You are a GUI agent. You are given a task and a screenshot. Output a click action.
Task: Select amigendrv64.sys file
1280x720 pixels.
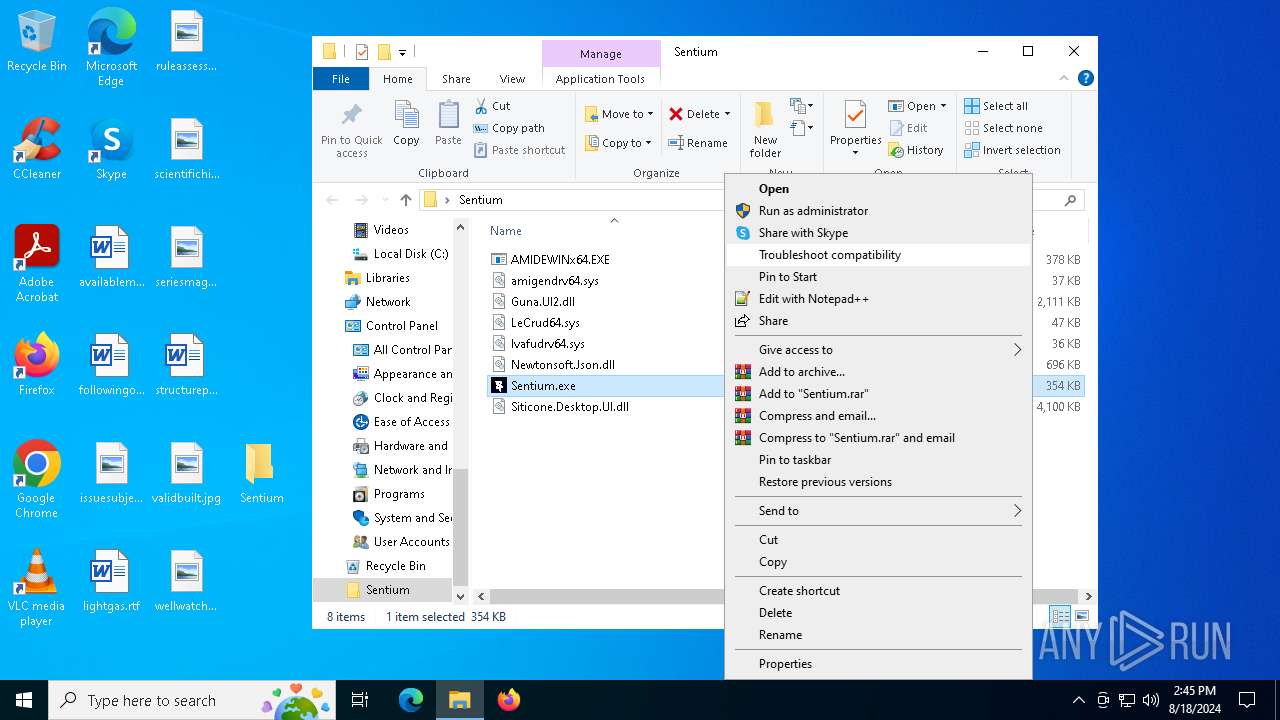point(554,281)
